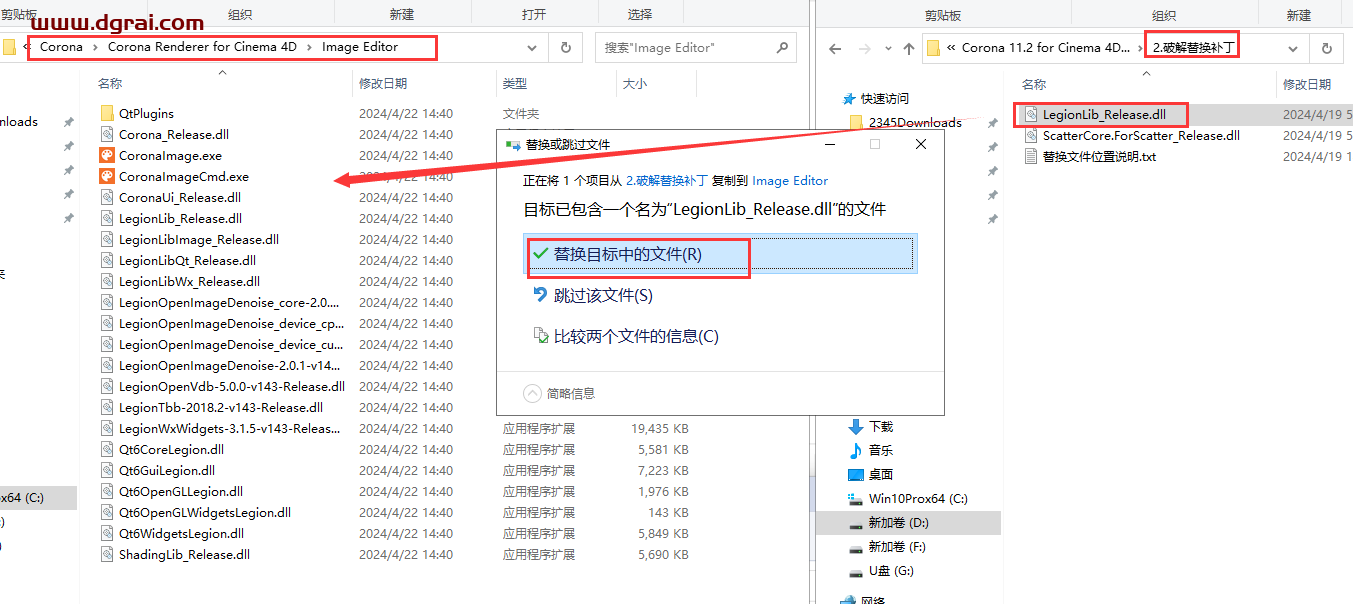Click the CoronaImageCmd.exe file icon
Viewport: 1353px width, 604px height.
pyautogui.click(x=107, y=176)
